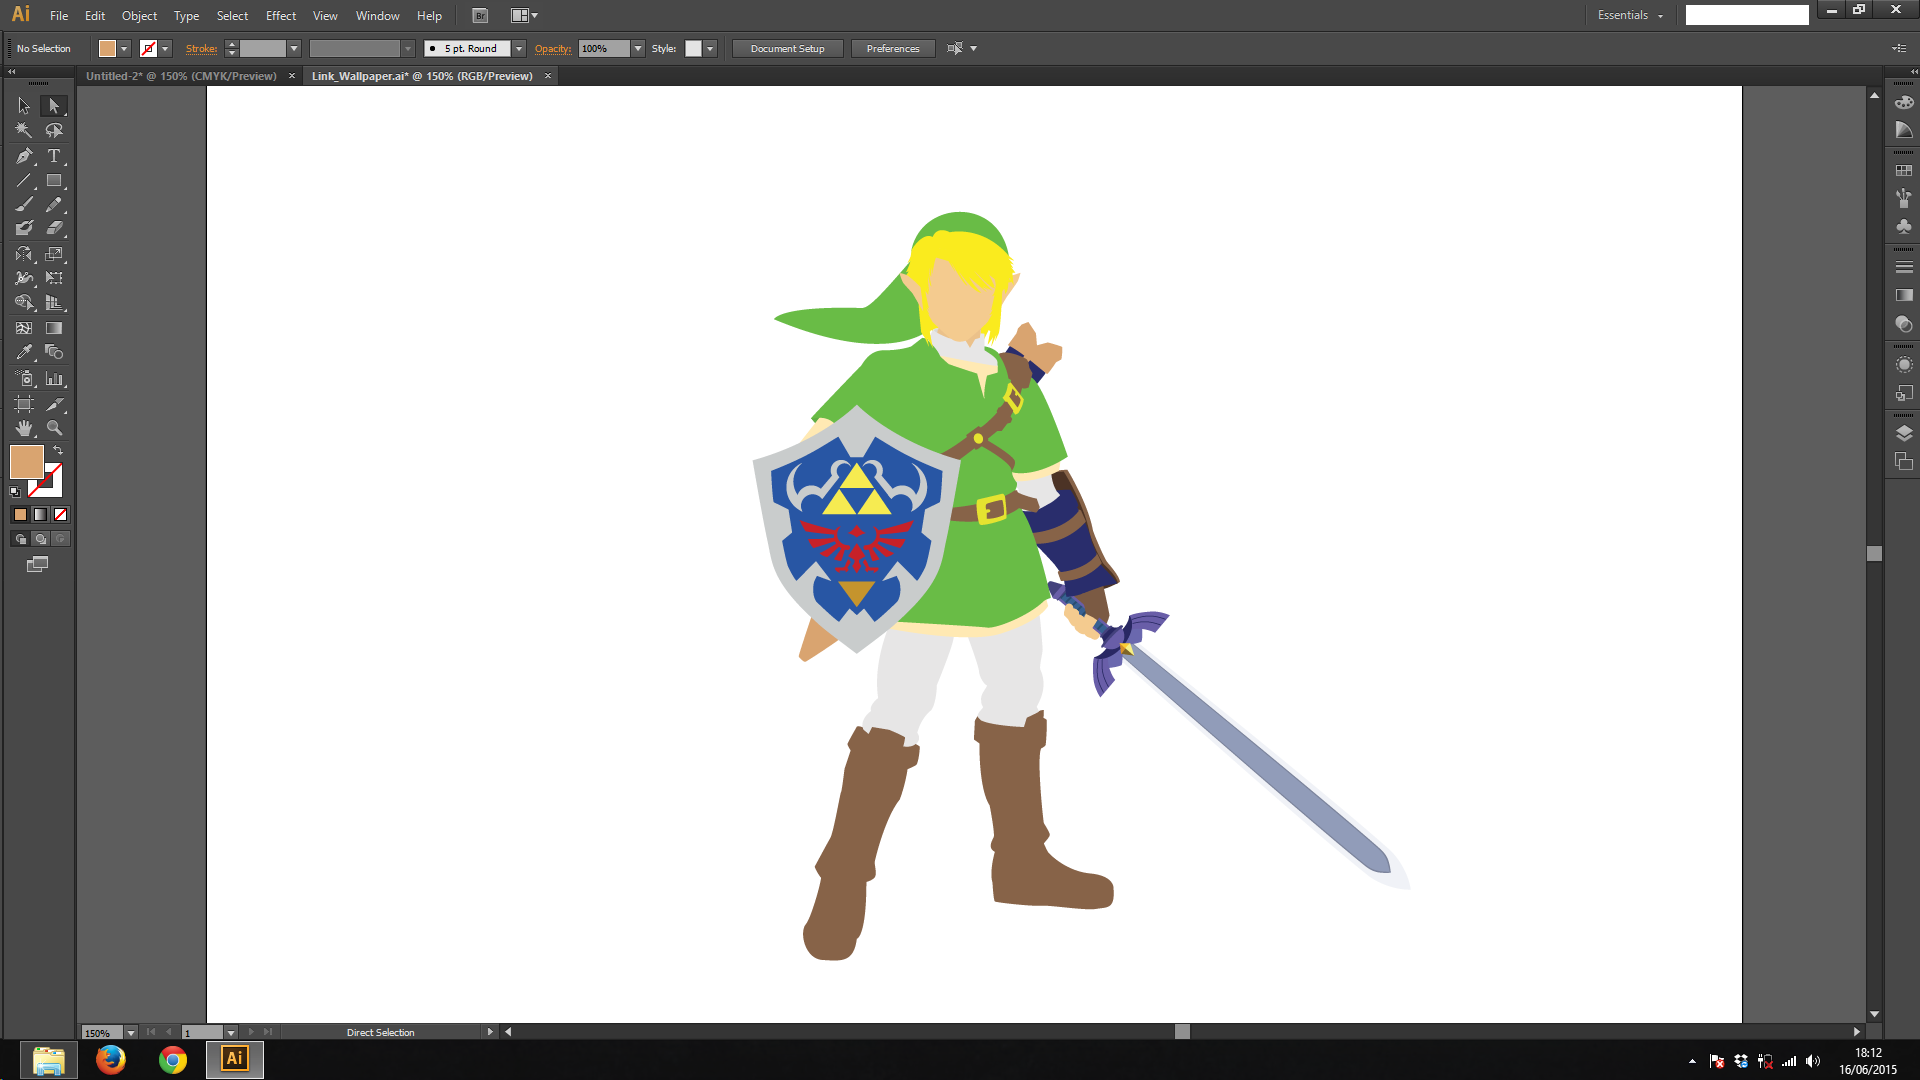
Task: Select the Zoom magnifier tool
Action: point(54,428)
